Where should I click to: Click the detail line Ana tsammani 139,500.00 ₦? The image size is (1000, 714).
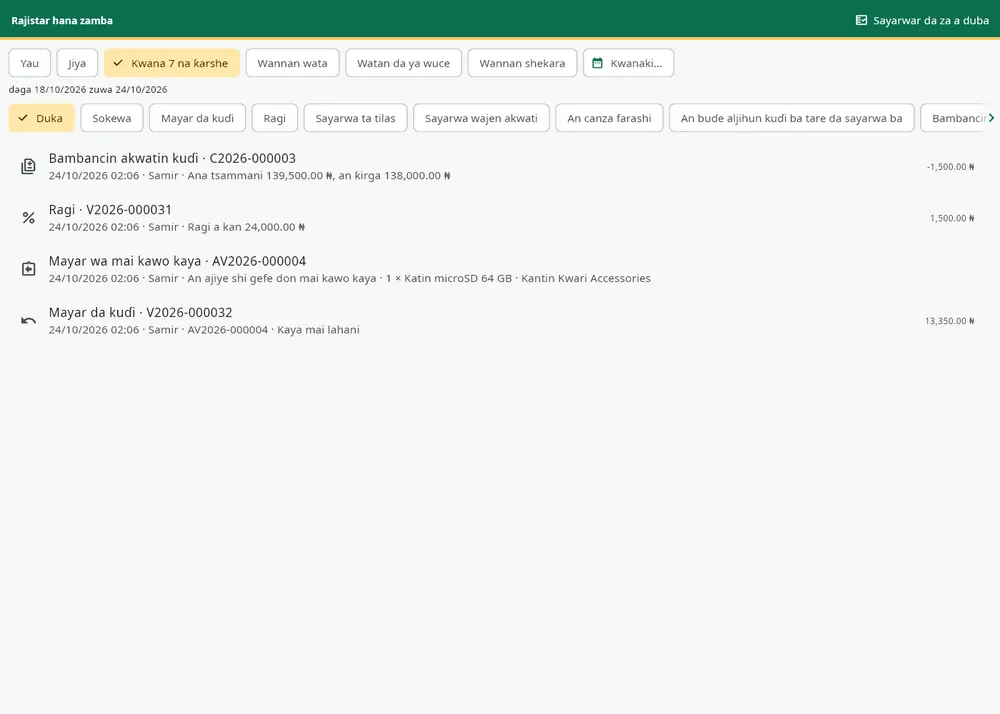tap(249, 175)
